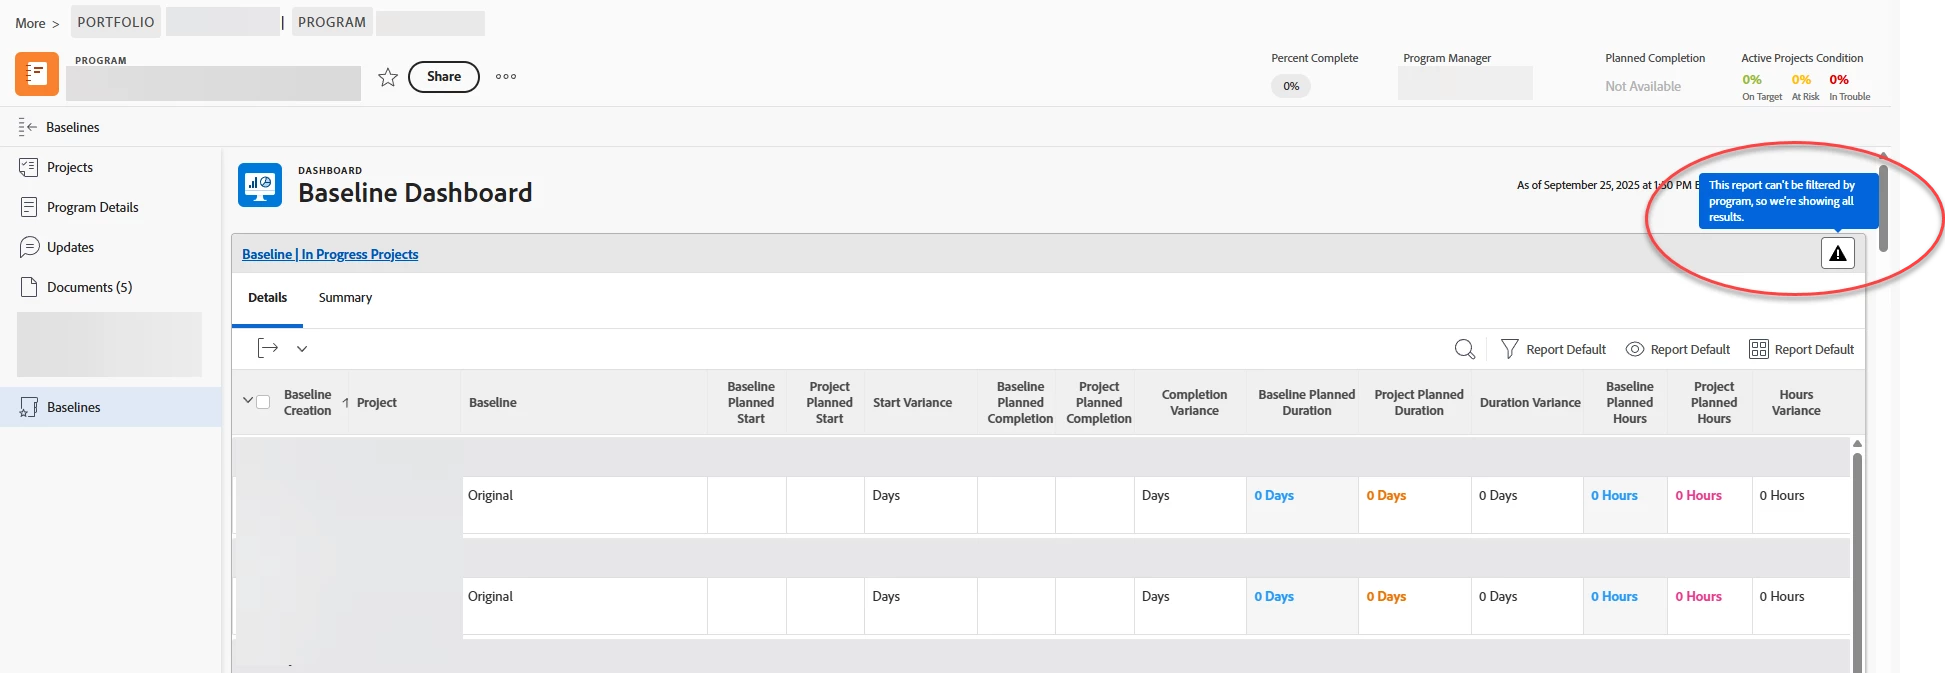Screen dimensions: 1945x673
Task: Open the Baseline | In Progress Projects link
Action: 330,254
